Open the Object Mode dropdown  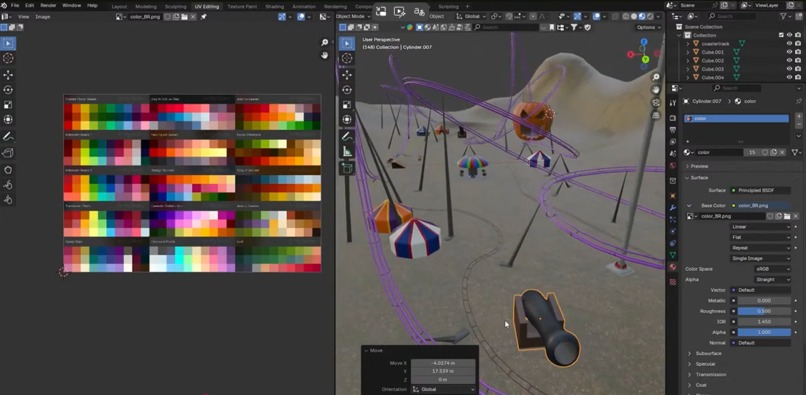pyautogui.click(x=353, y=16)
